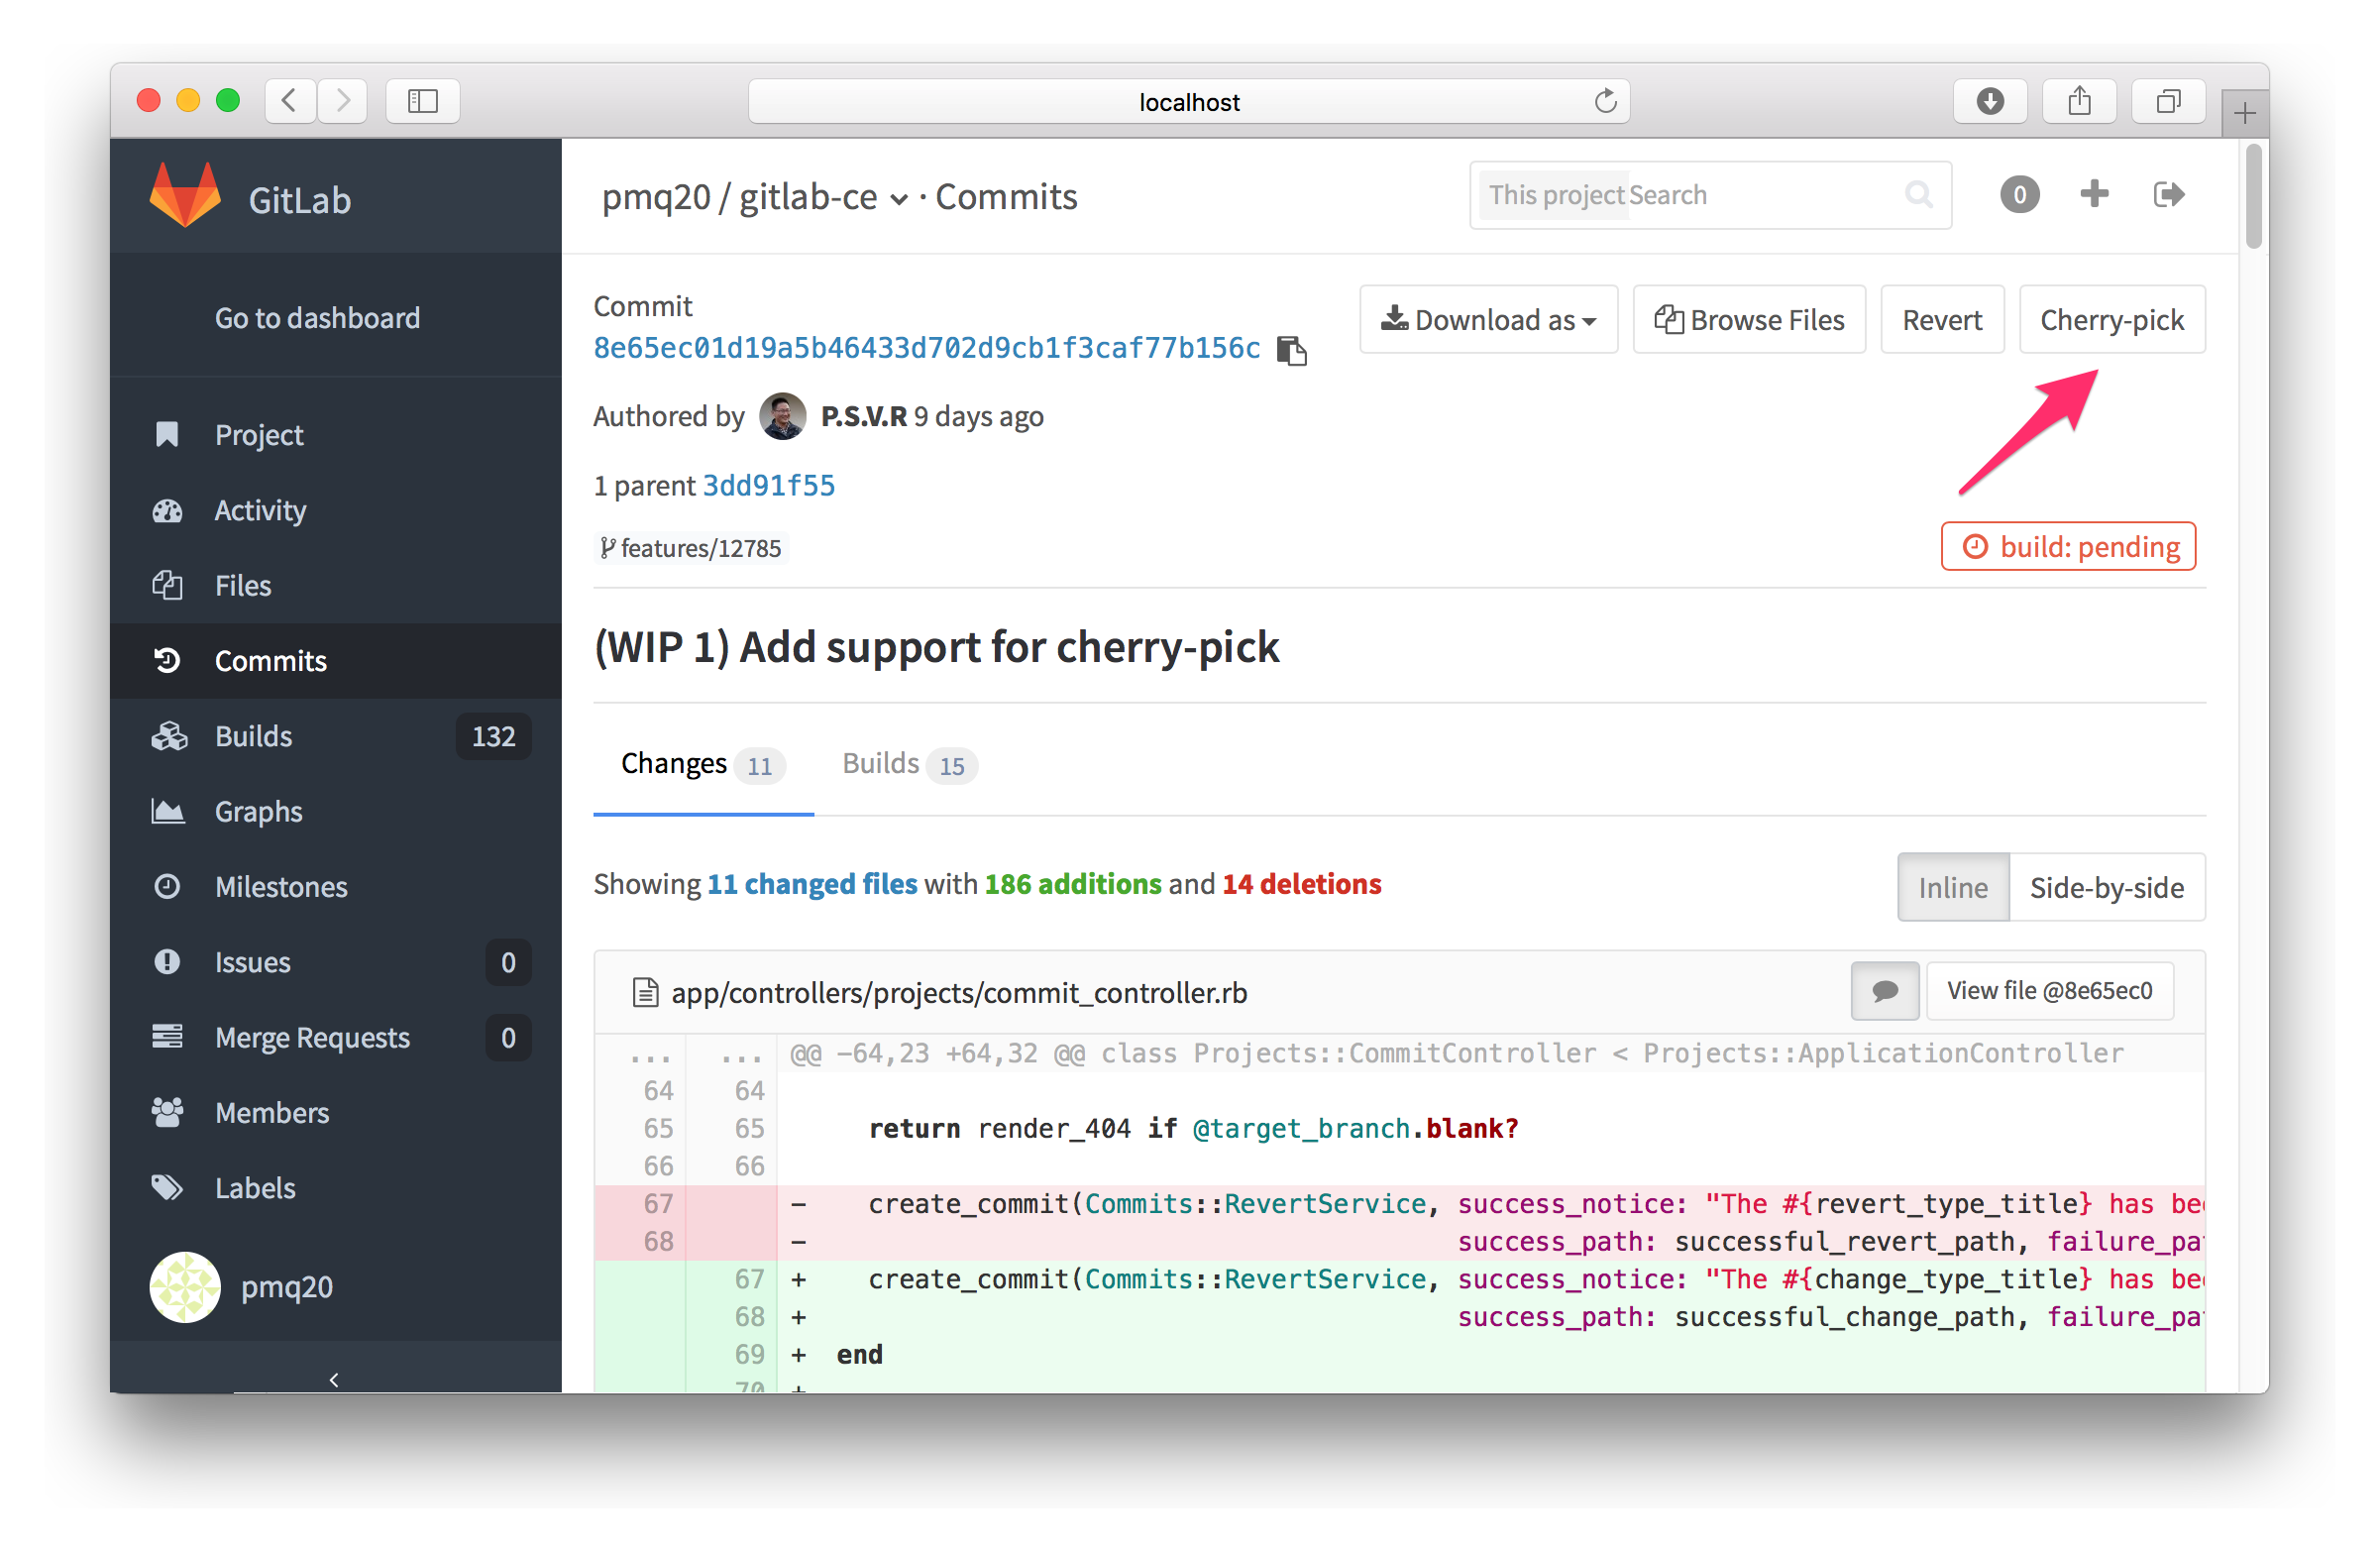Click the parent commit 3dd91f55 link
The height and width of the screenshot is (1552, 2380).
pos(769,485)
